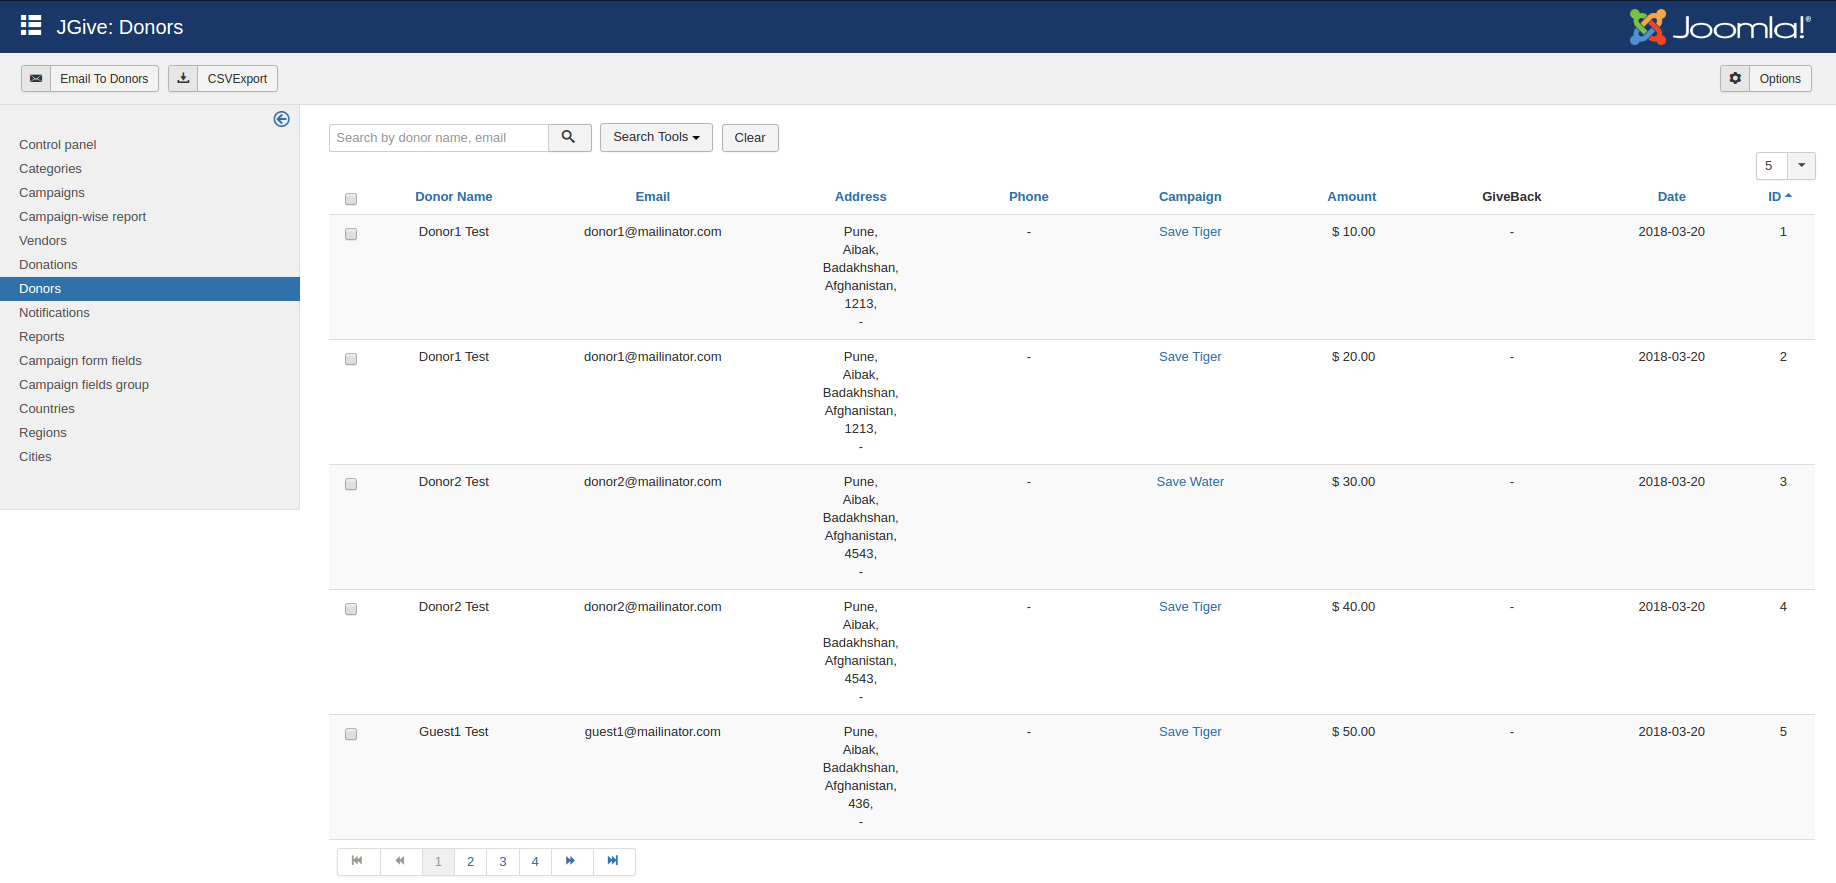Open the JGive menu grid icon

31,26
